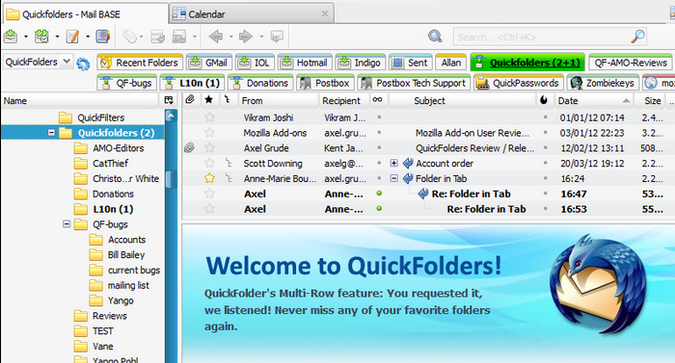Unstar the Anne-Marie Bou... message
Viewport: 675px width, 363px height.
(x=209, y=178)
